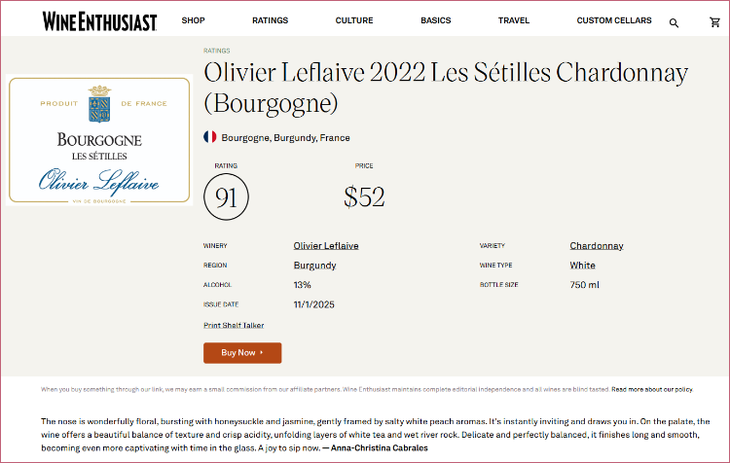Open the Travel menu
730x463 pixels.
(x=514, y=21)
